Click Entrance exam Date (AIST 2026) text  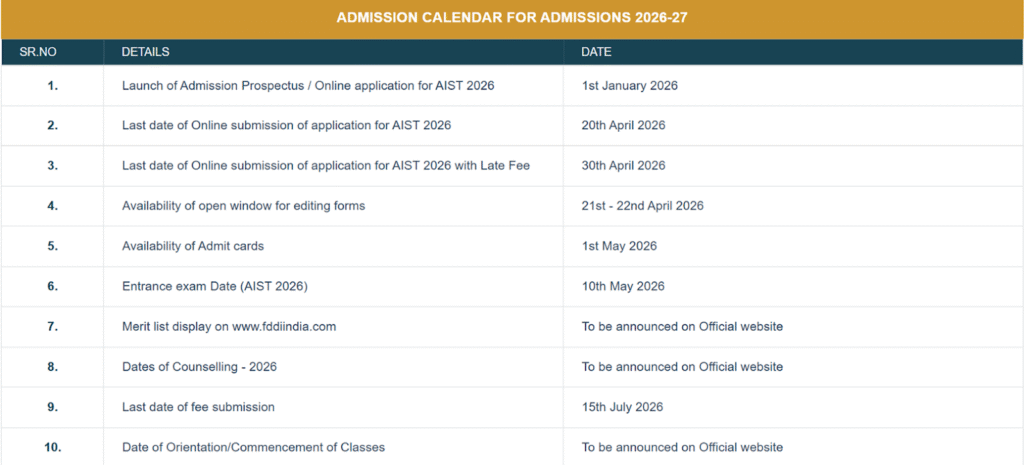(x=214, y=287)
